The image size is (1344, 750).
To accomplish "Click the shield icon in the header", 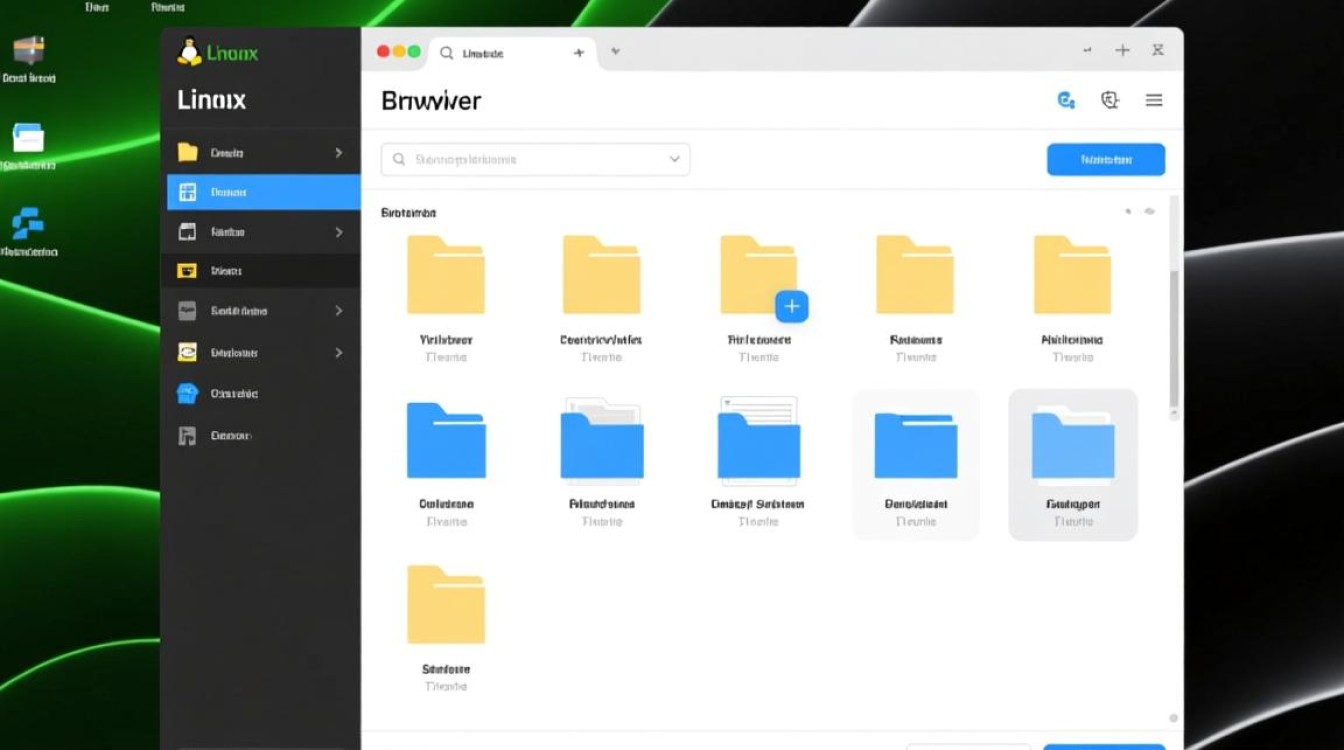I will click(1110, 100).
